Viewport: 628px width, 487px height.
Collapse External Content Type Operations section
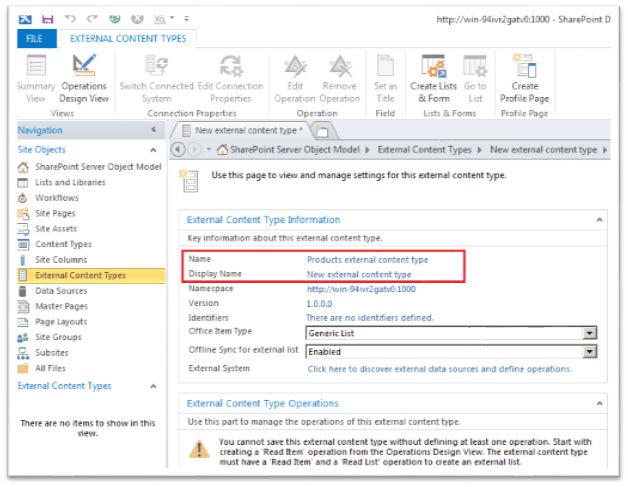point(599,403)
